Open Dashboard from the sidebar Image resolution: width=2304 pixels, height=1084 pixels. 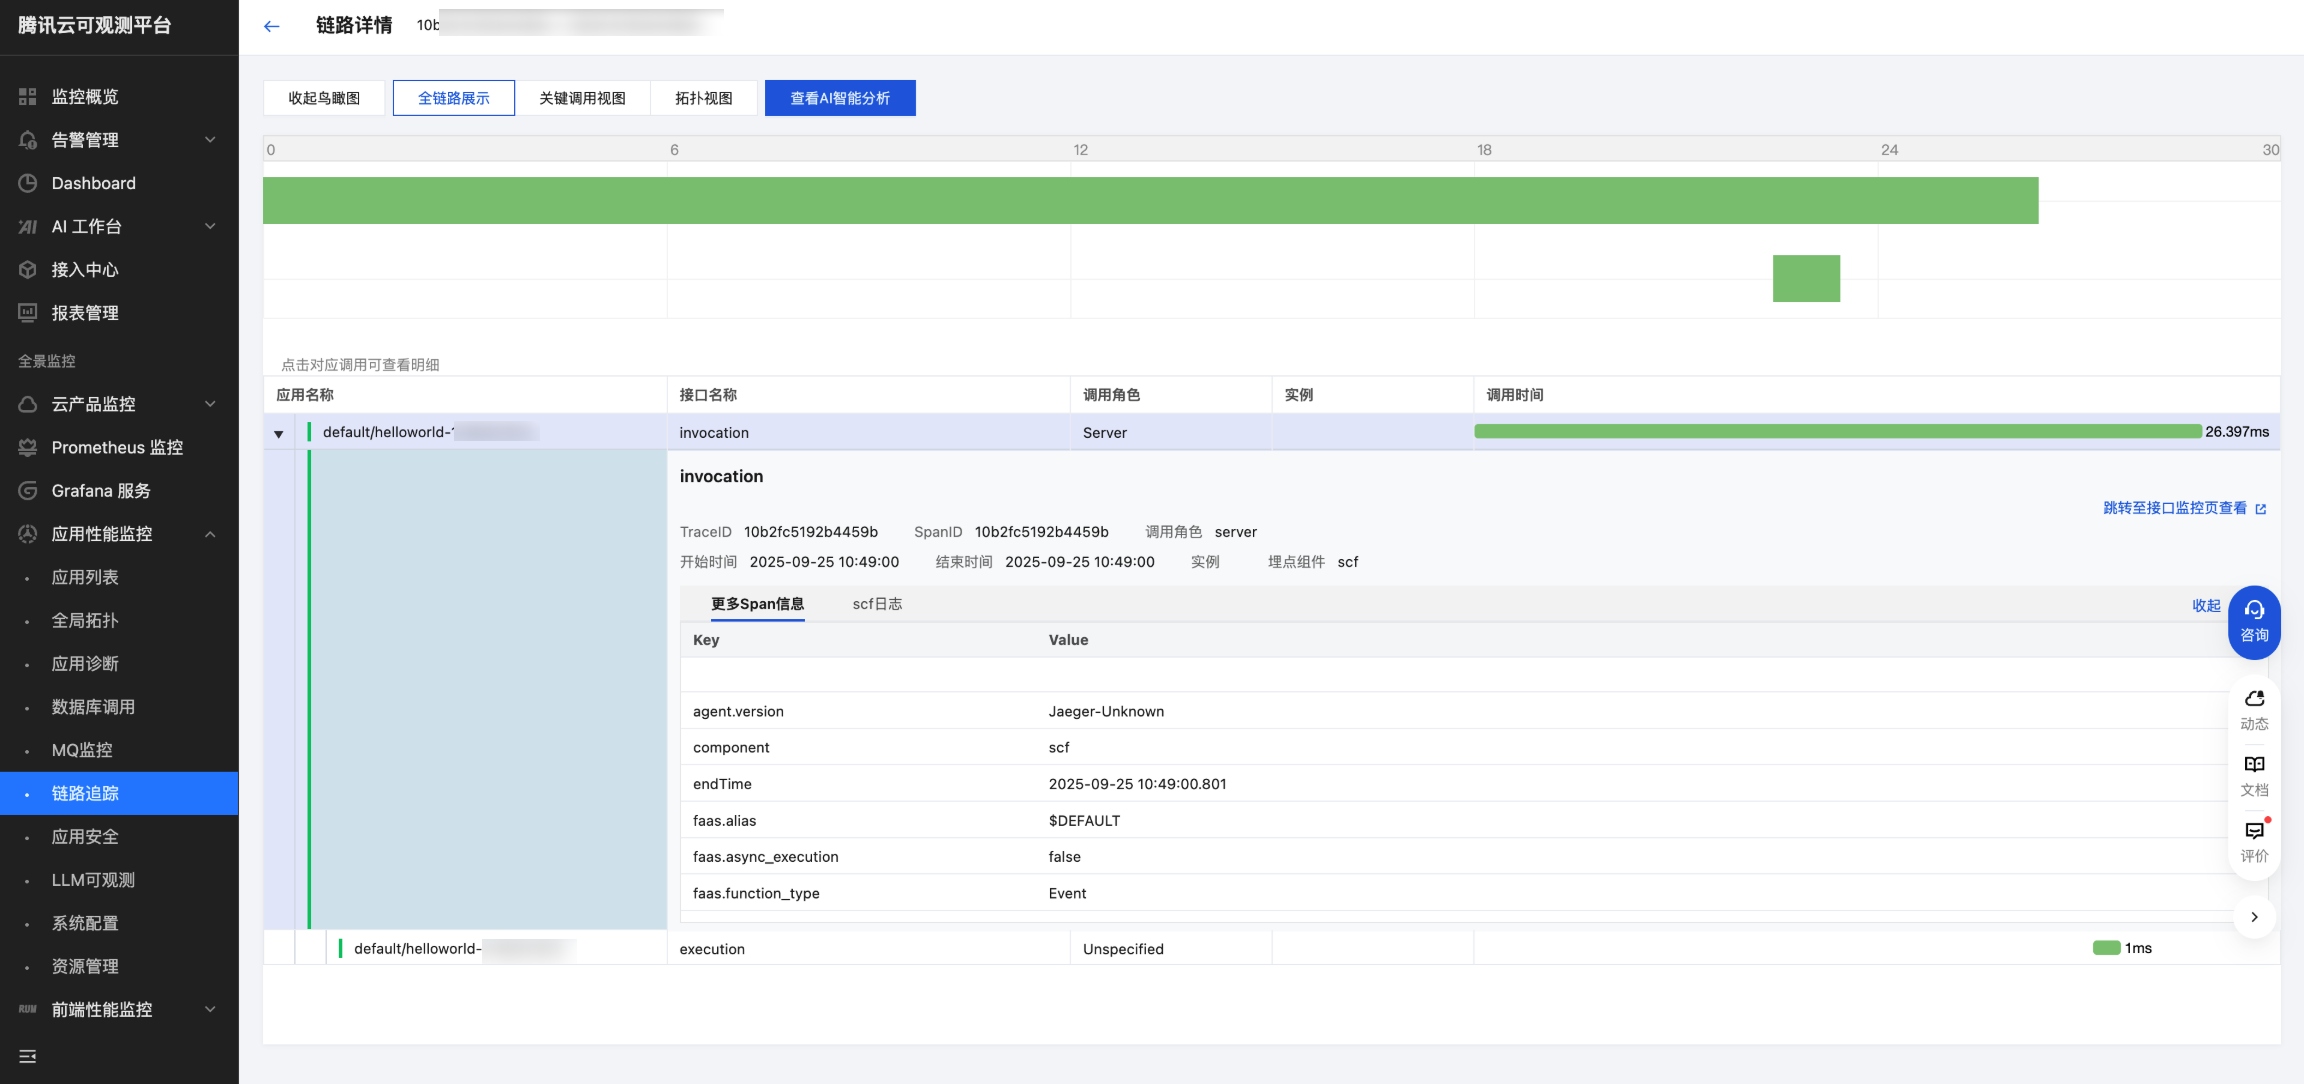(93, 183)
